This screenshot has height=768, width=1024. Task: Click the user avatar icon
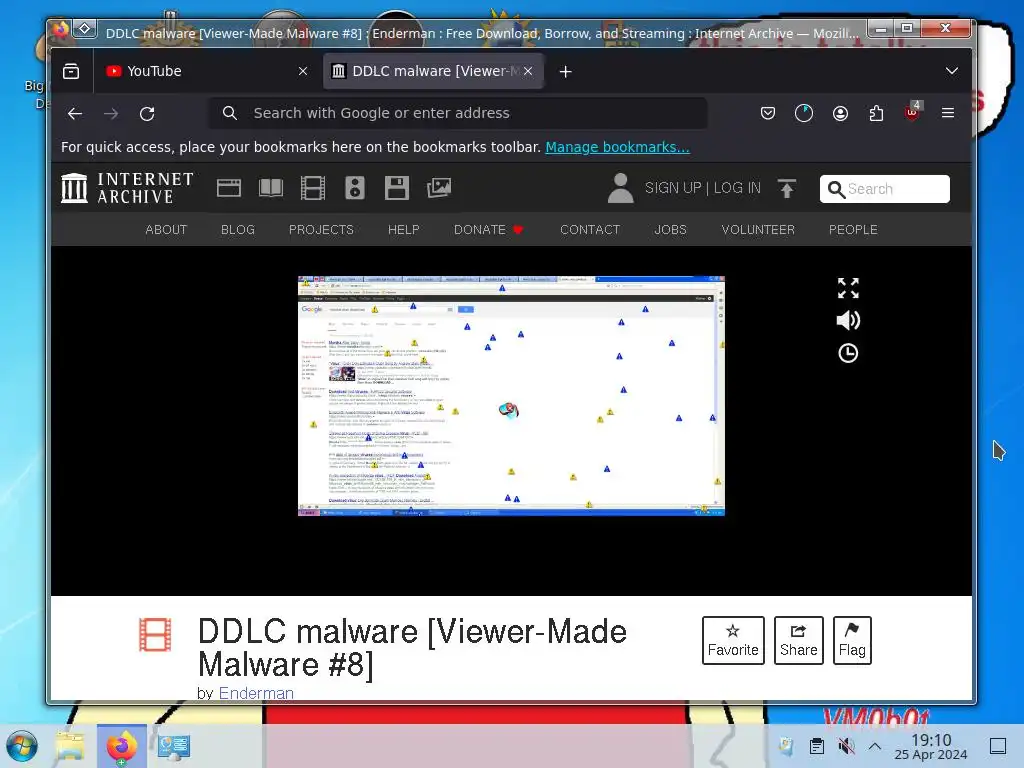pyautogui.click(x=620, y=188)
